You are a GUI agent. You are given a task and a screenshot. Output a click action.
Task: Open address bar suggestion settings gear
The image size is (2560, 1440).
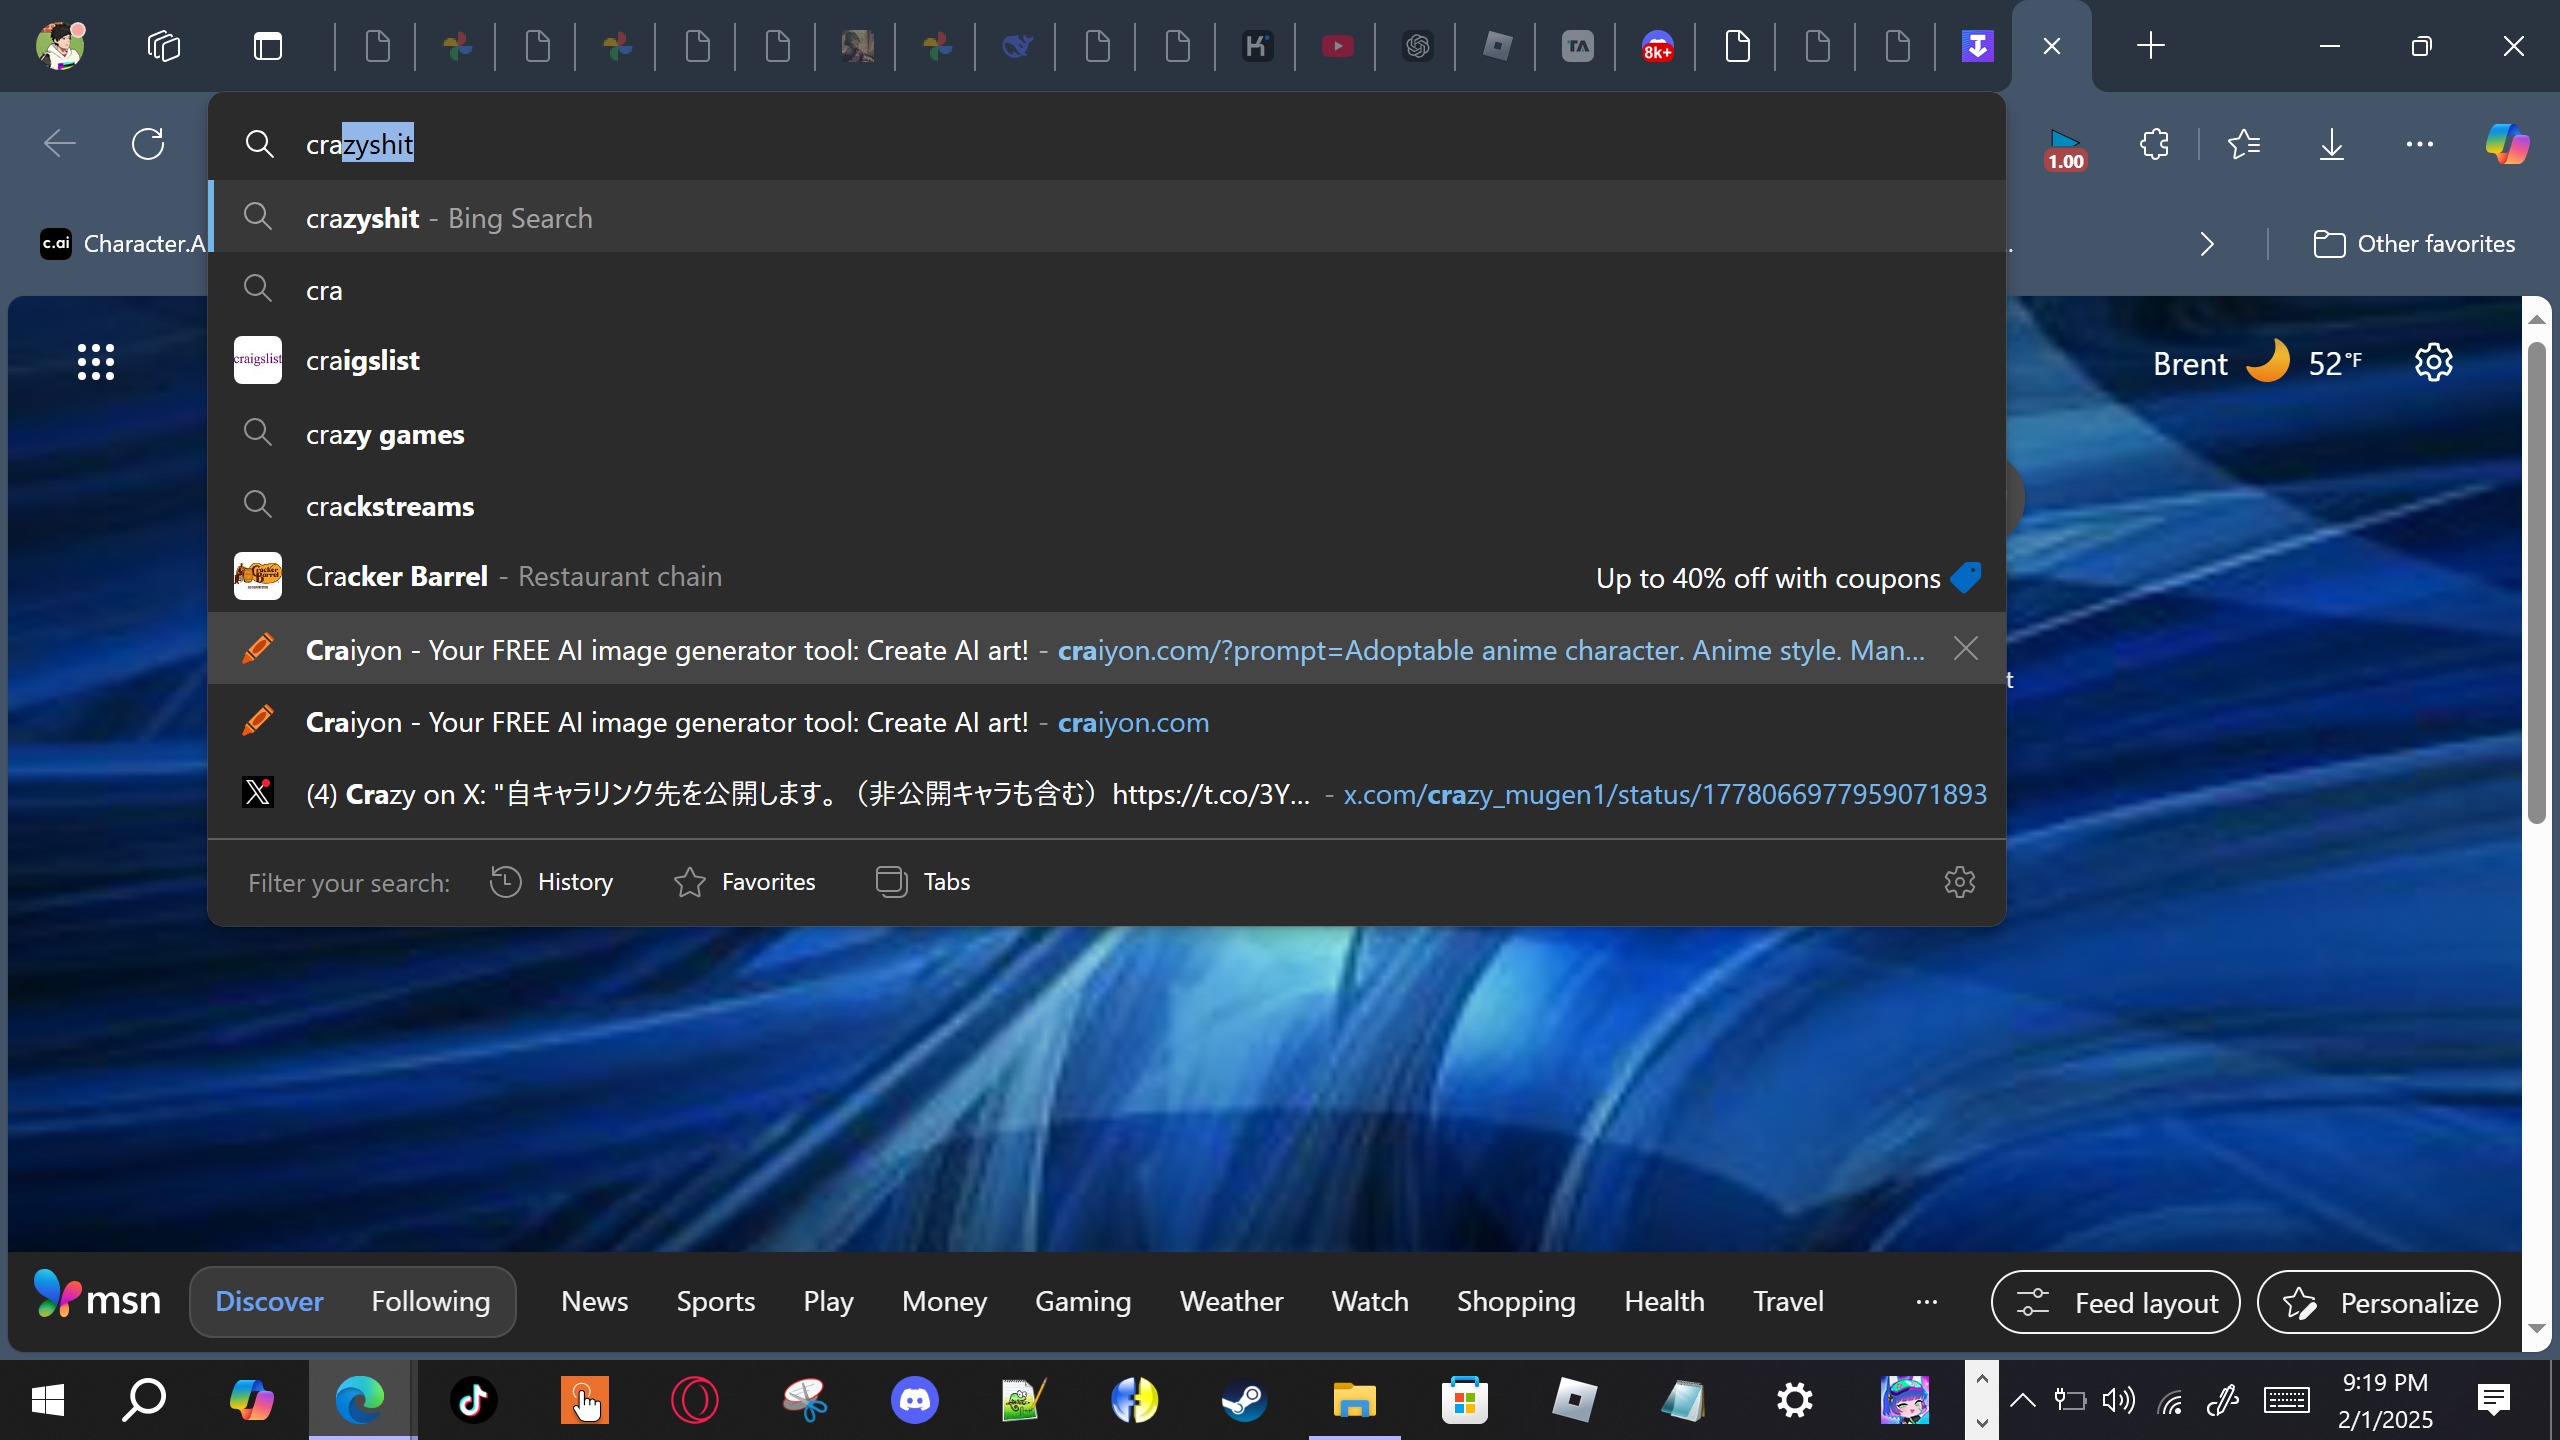(1959, 882)
